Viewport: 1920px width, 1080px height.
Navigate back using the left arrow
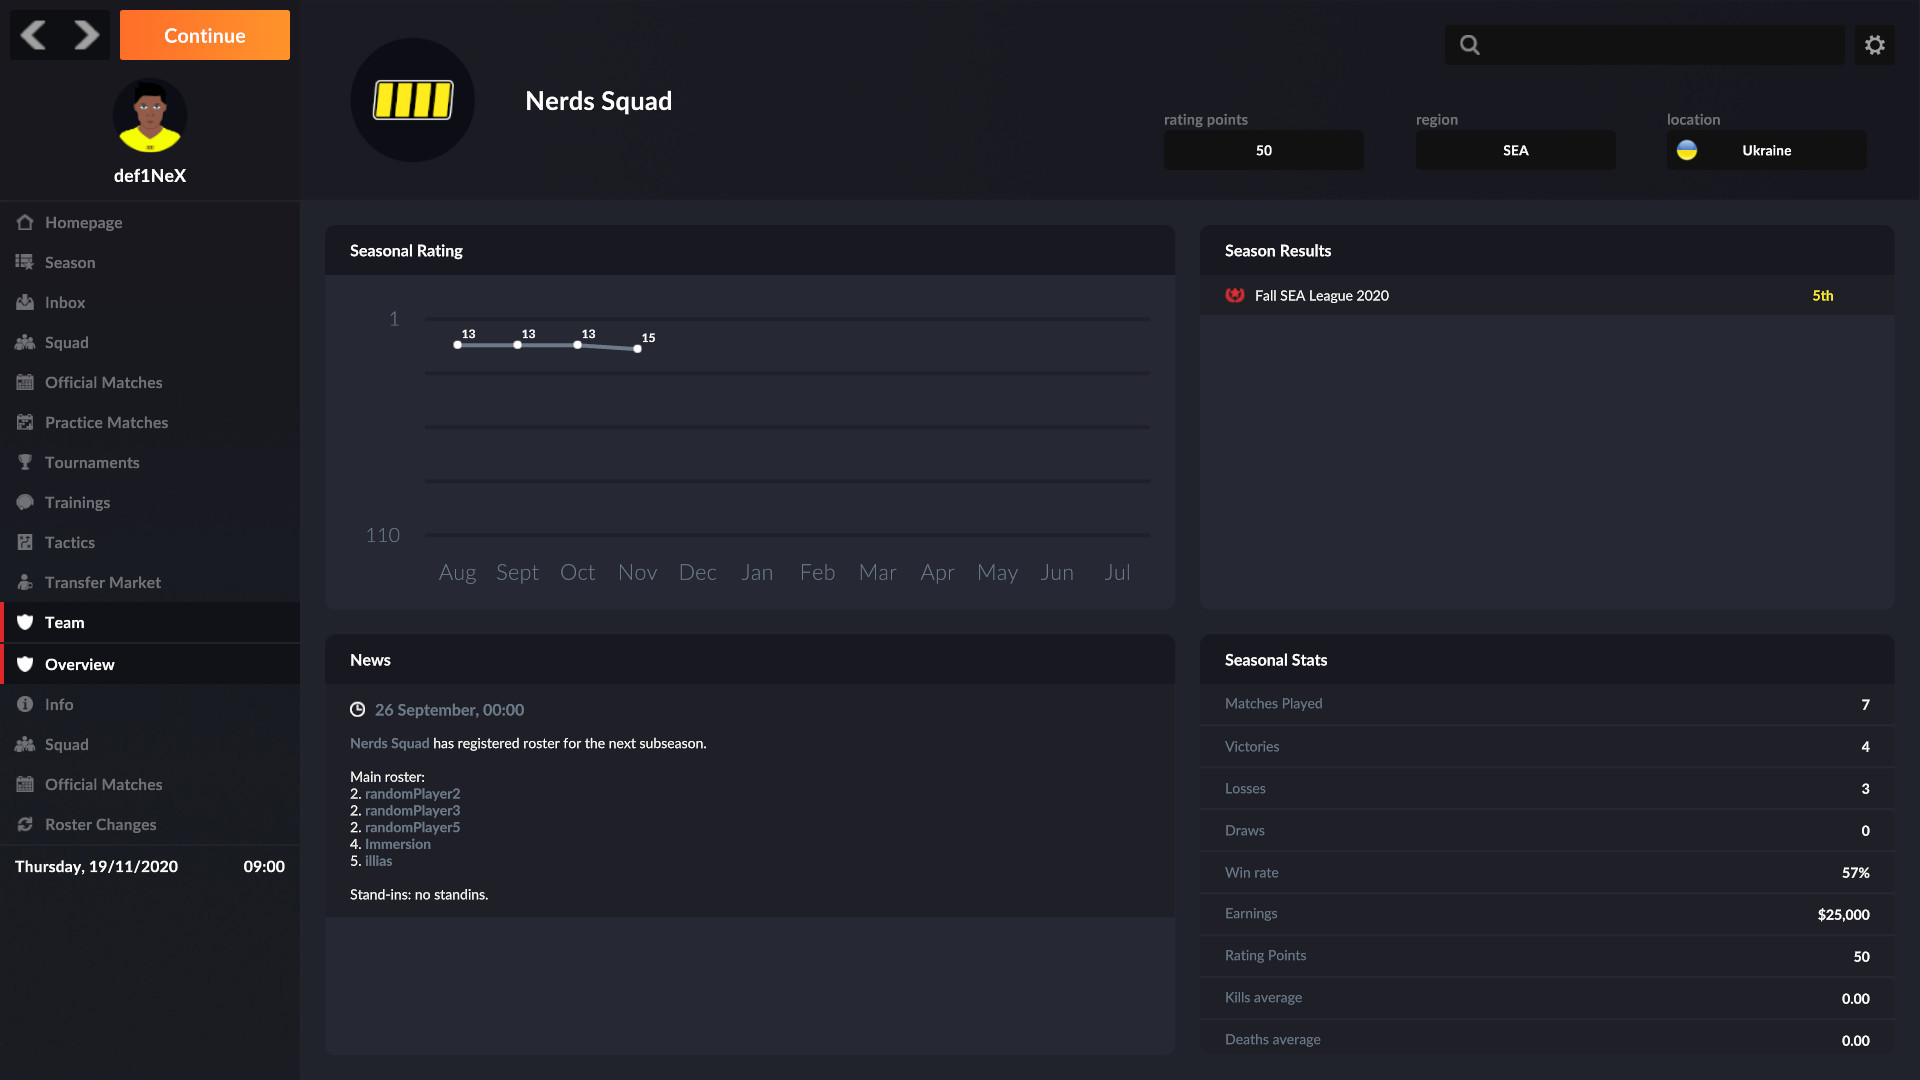32,35
